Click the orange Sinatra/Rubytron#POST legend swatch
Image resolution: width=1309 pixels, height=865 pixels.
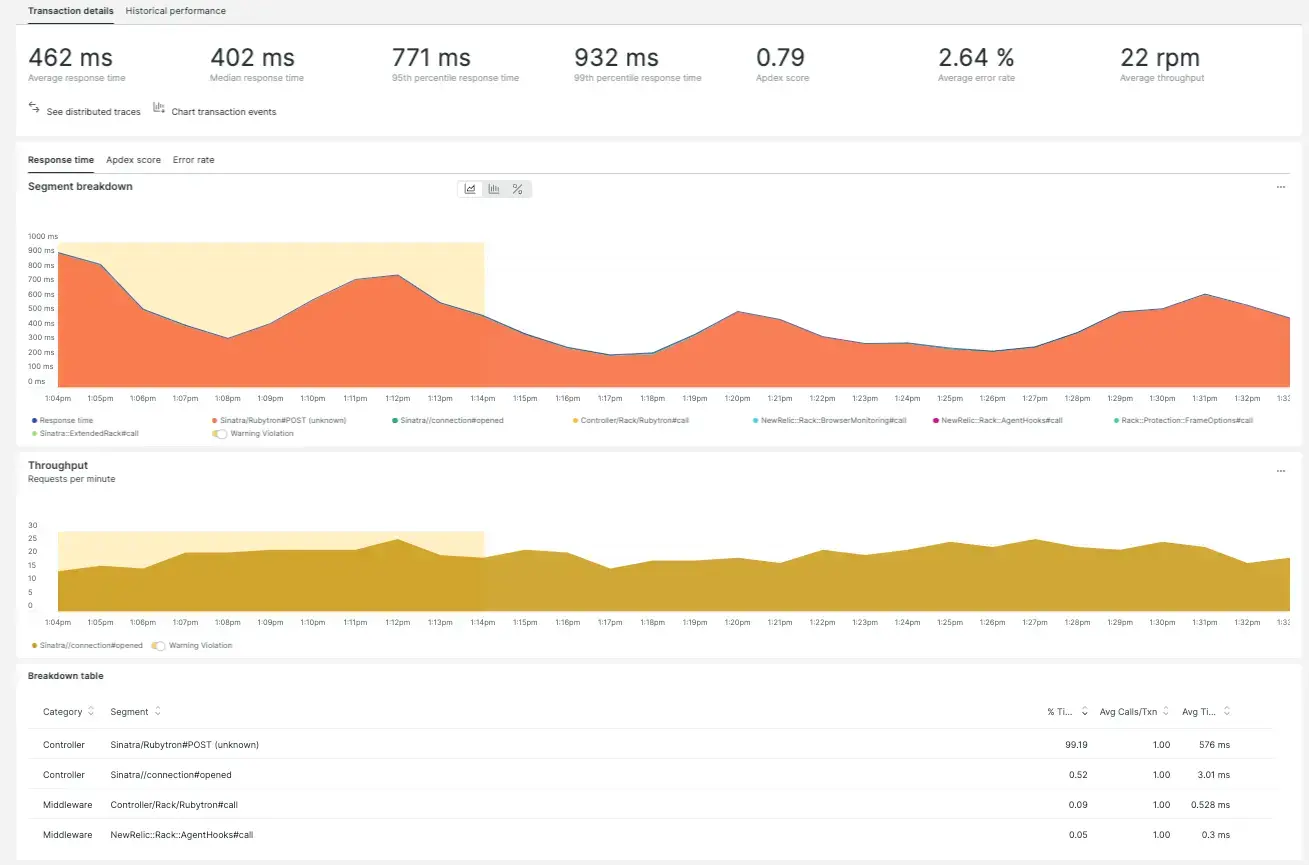click(x=214, y=421)
